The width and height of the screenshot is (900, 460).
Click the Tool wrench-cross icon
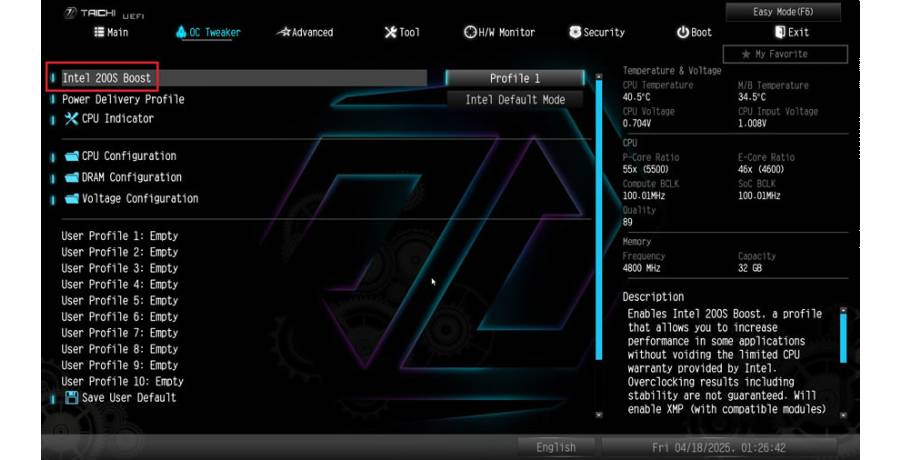pos(390,32)
